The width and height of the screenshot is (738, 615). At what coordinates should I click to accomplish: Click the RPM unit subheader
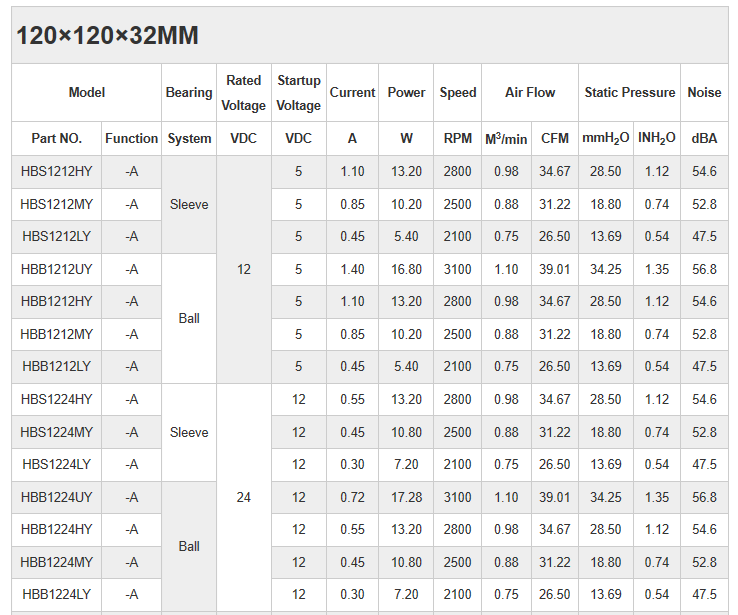tap(458, 139)
